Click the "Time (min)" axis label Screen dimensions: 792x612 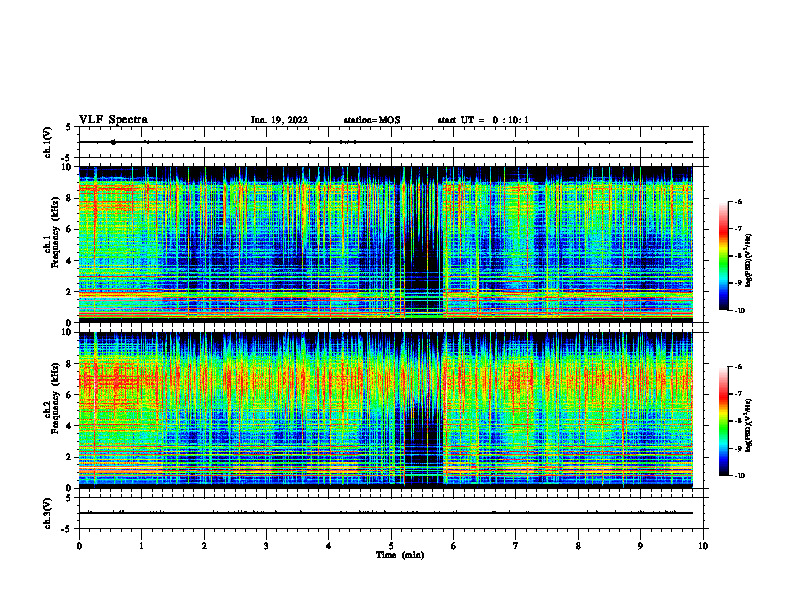[400, 555]
